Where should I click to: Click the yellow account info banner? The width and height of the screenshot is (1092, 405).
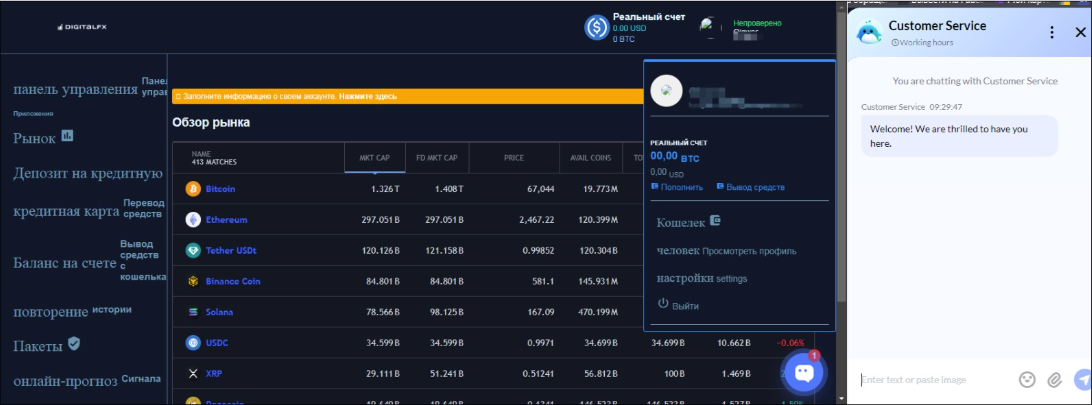click(x=407, y=96)
